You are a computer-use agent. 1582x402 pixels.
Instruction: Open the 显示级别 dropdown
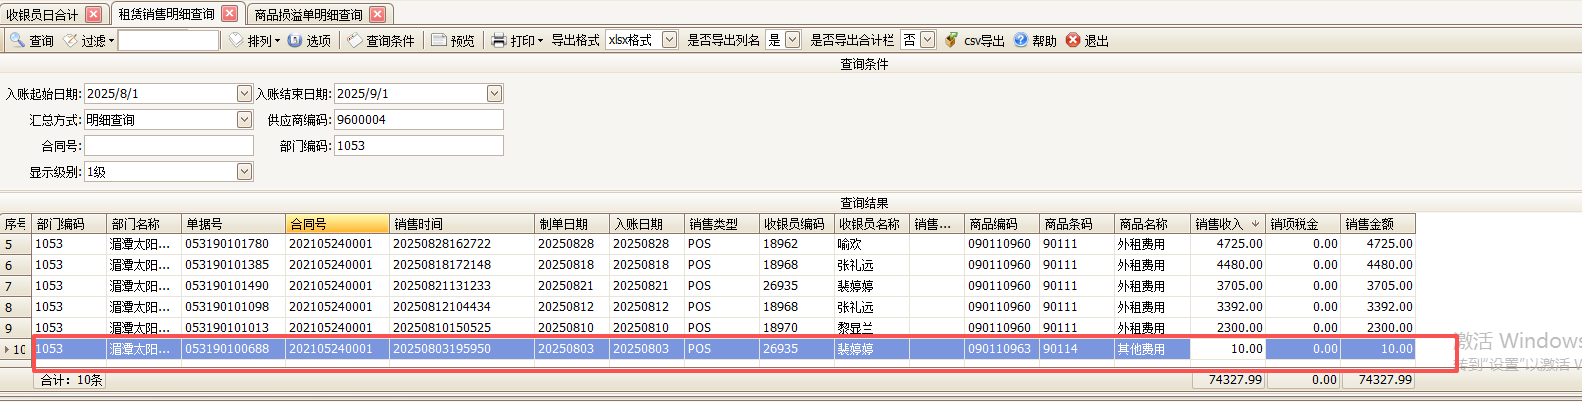coord(244,171)
